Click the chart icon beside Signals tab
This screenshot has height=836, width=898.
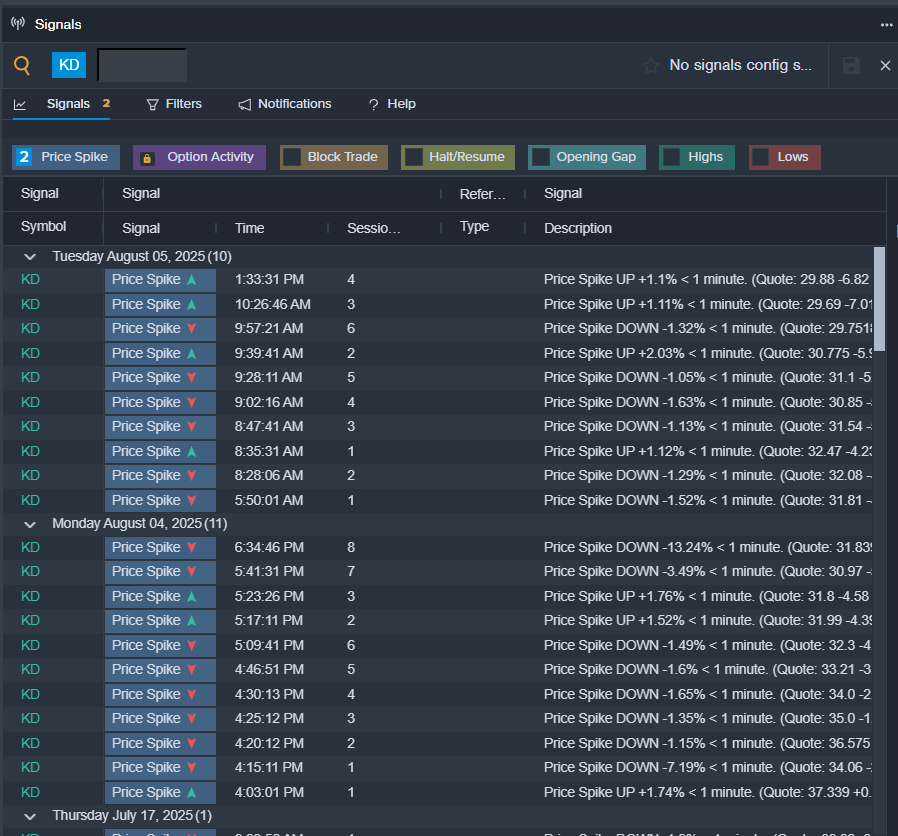(x=19, y=104)
